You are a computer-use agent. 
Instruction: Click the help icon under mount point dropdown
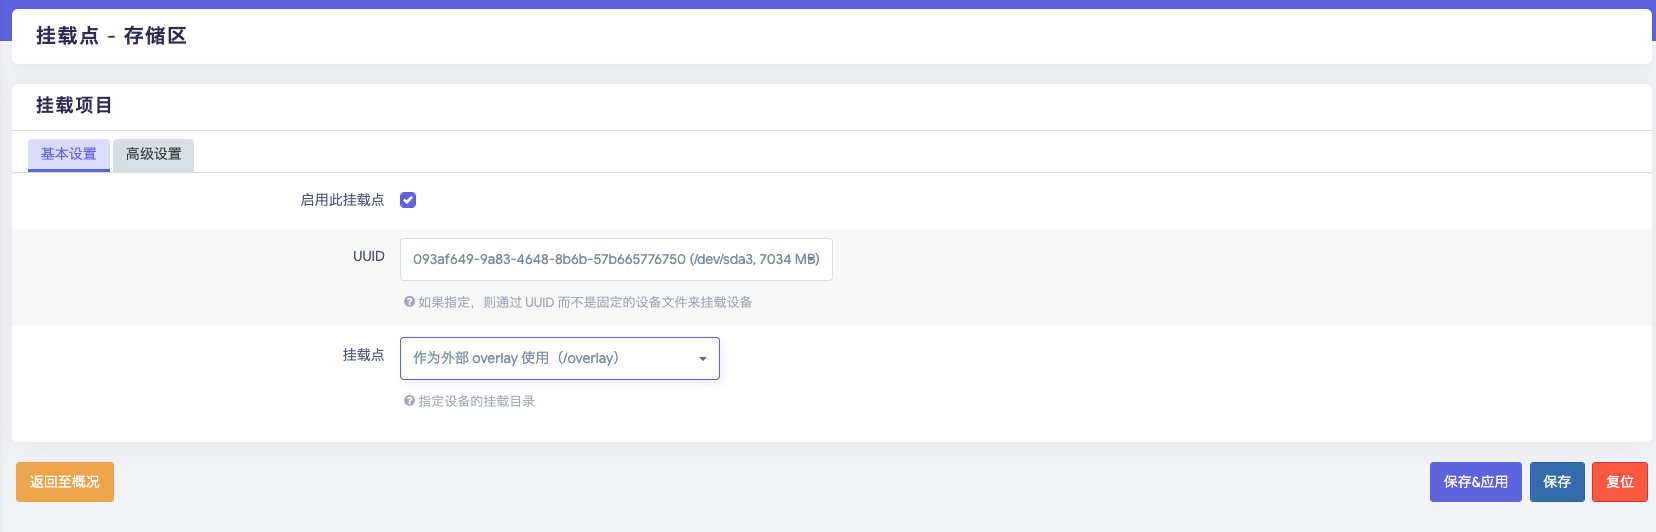click(x=409, y=401)
